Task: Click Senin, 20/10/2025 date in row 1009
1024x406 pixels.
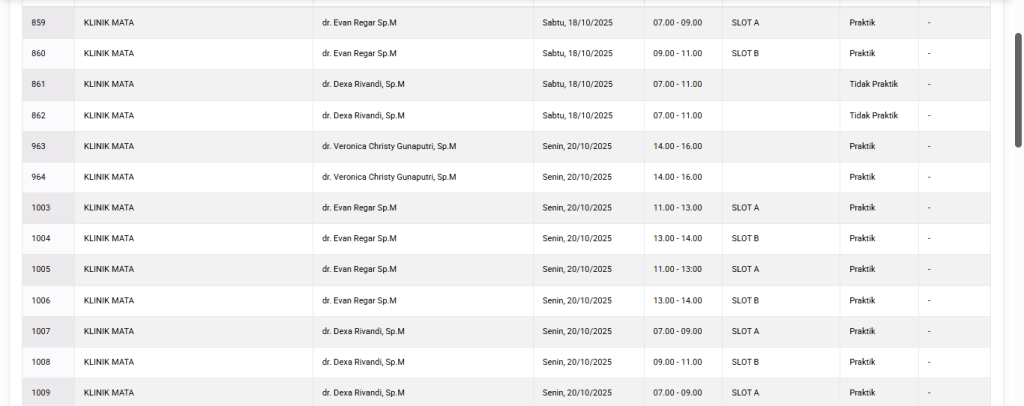Action: click(577, 393)
